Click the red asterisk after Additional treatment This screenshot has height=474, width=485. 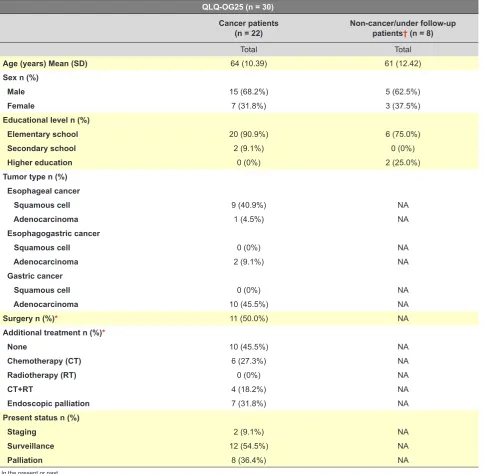(104, 331)
